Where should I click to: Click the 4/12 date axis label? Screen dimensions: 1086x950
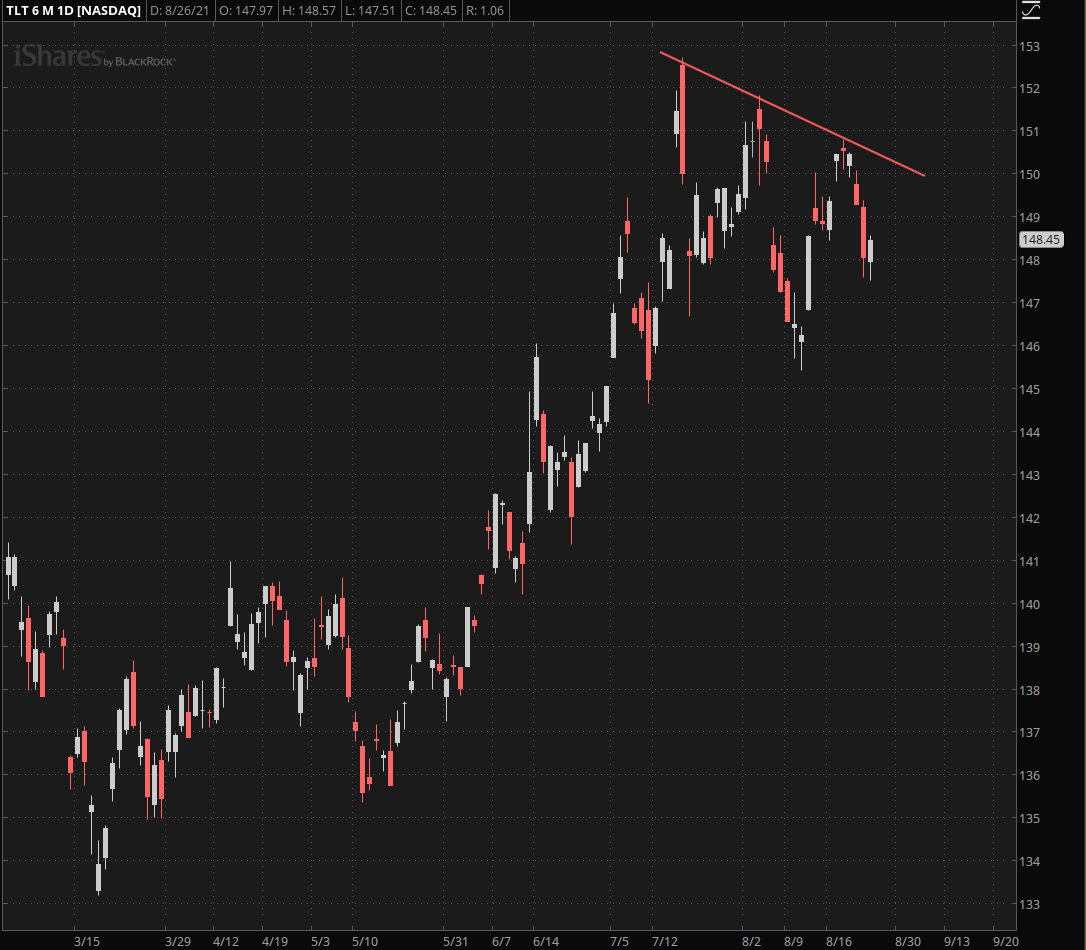click(226, 941)
